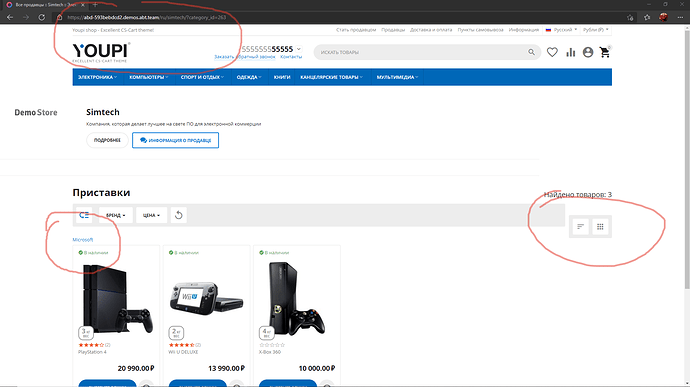Open the X-Box 360 product image
The height and width of the screenshot is (387, 690).
tap(297, 299)
